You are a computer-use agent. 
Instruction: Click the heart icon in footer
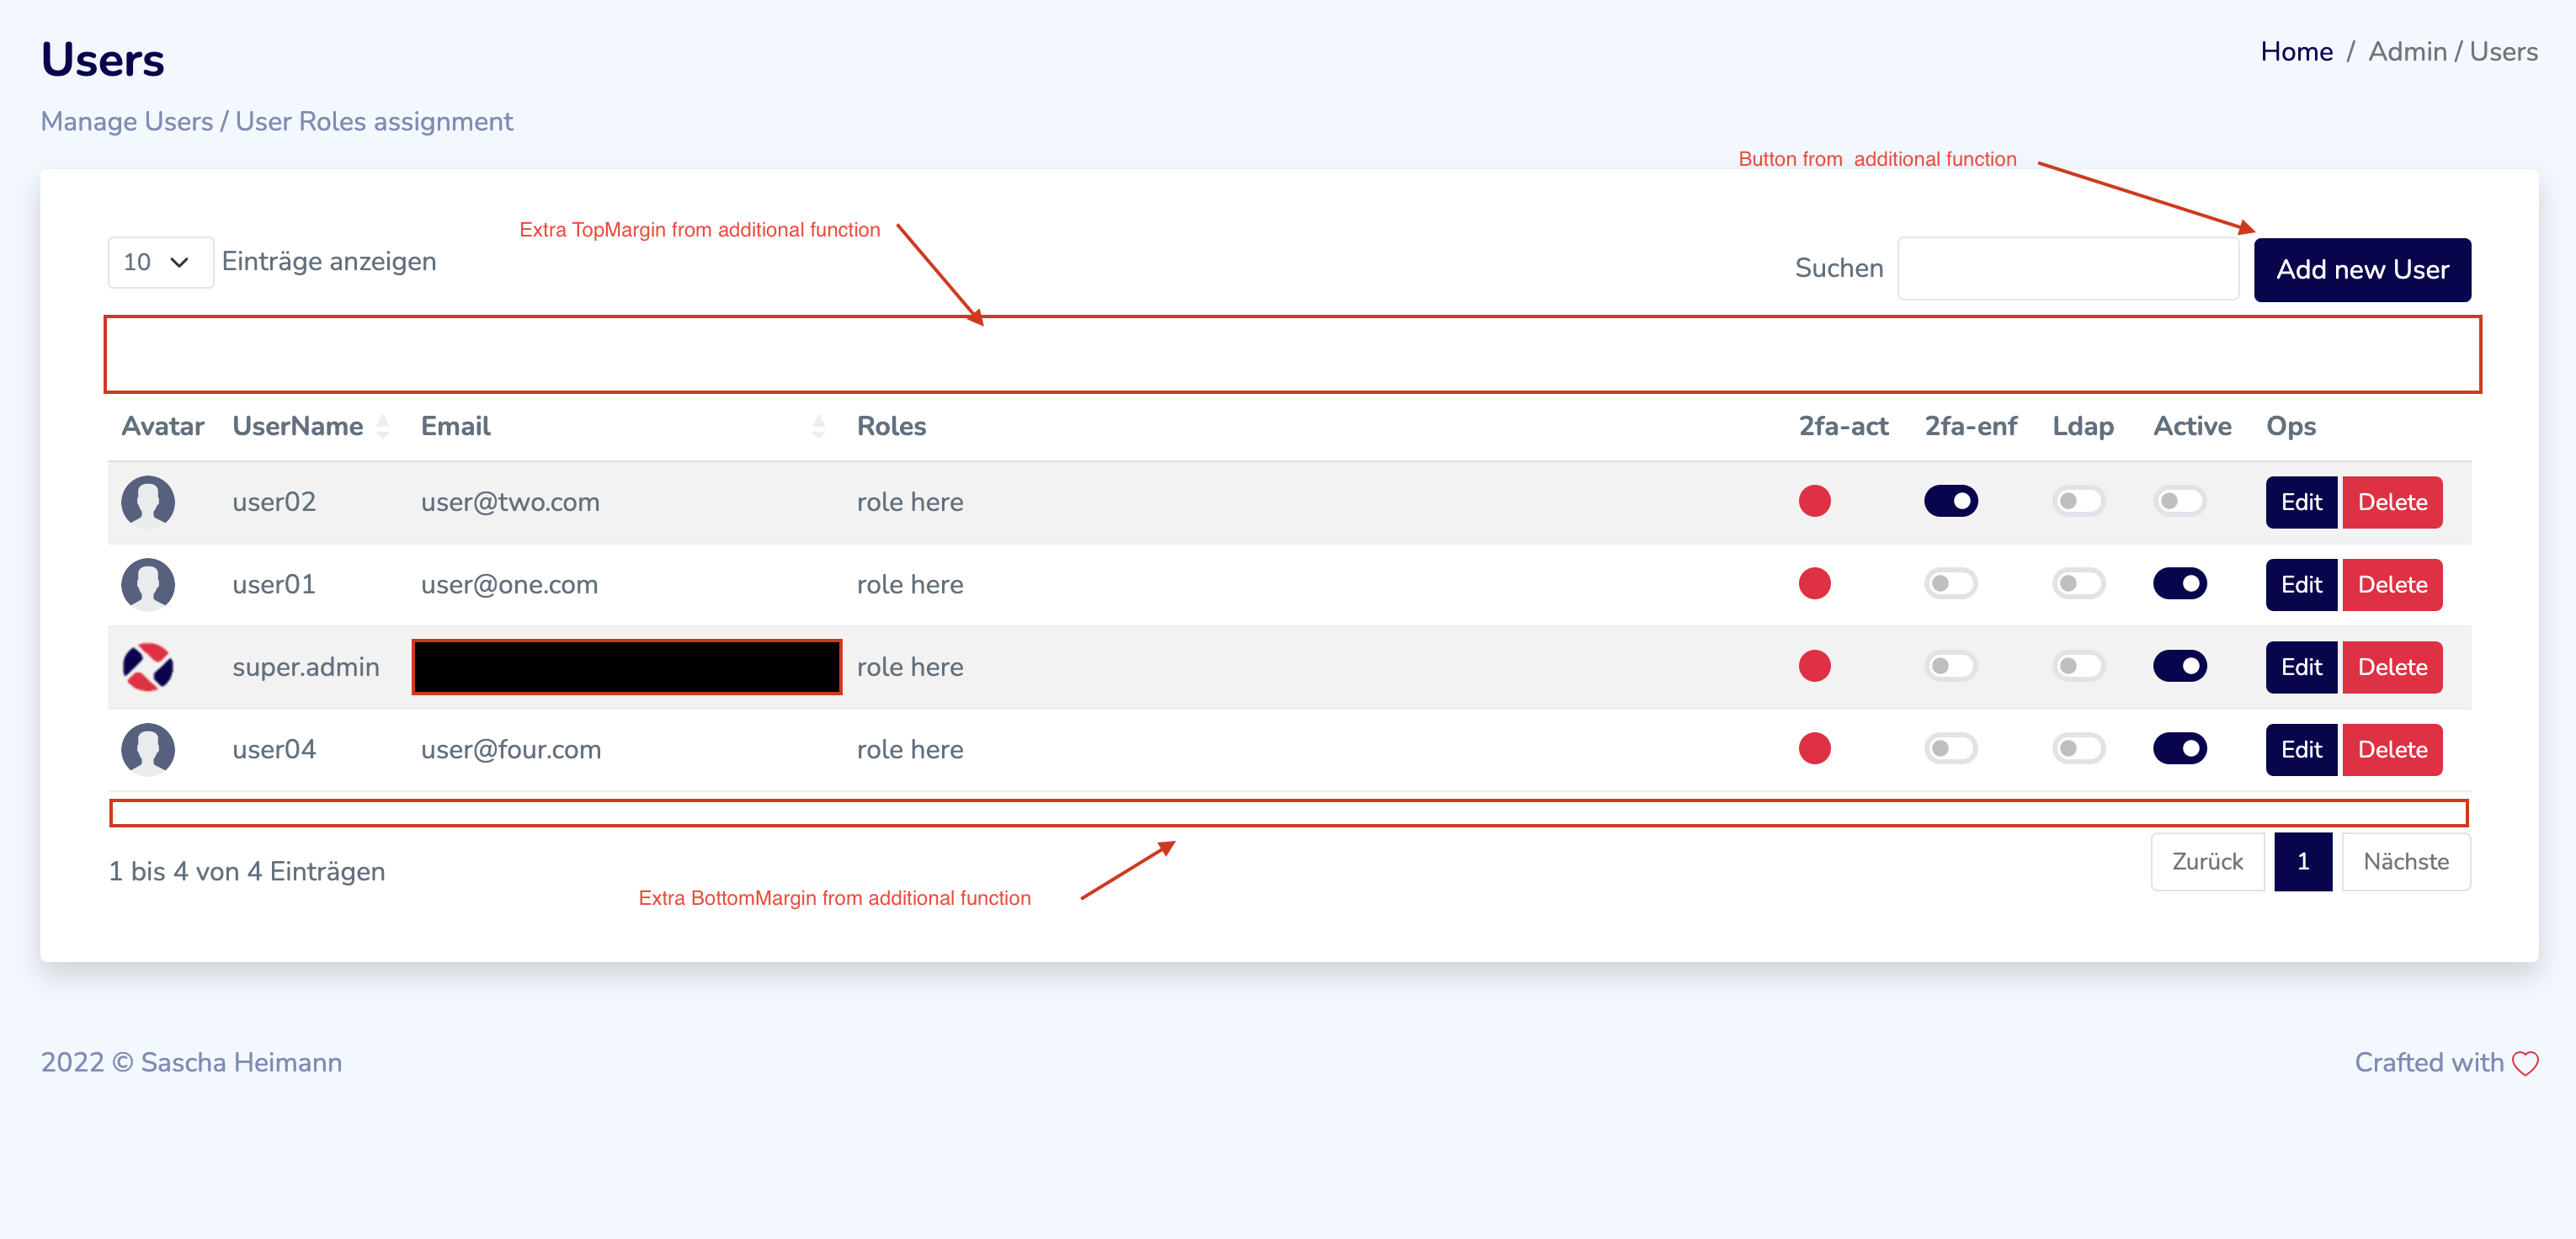2525,1063
